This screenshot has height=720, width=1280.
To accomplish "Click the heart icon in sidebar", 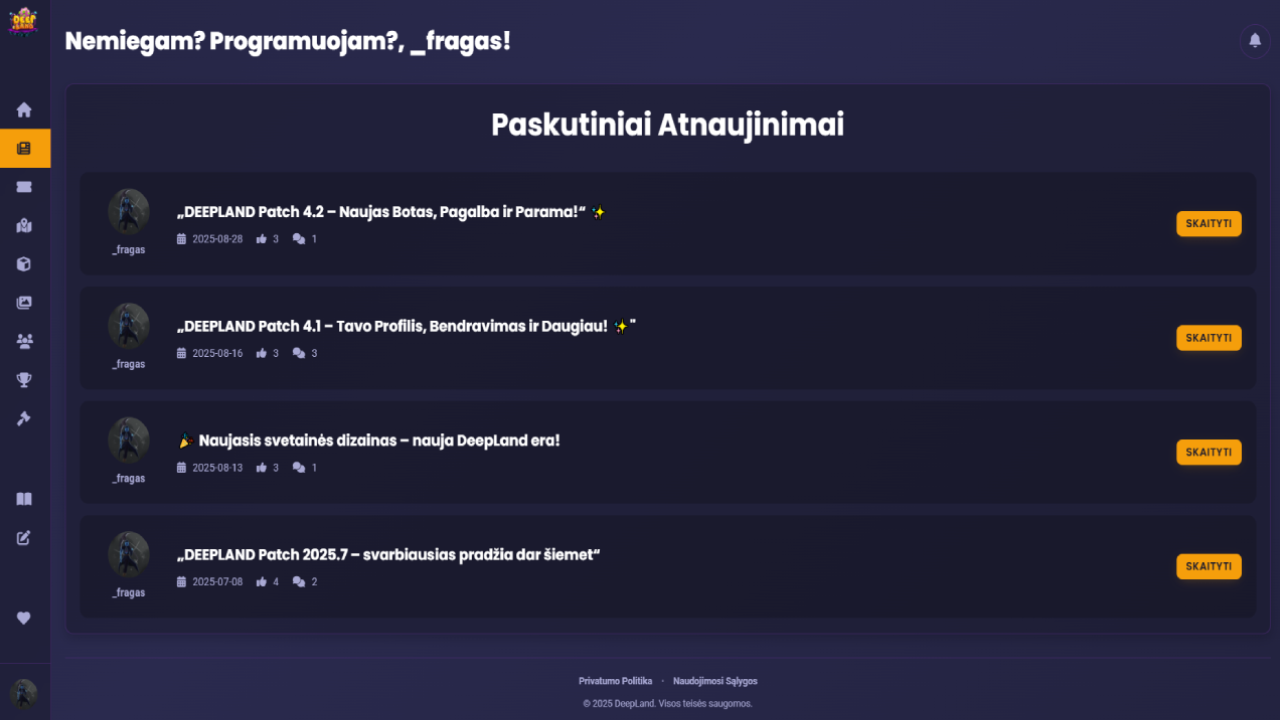I will tap(24, 618).
